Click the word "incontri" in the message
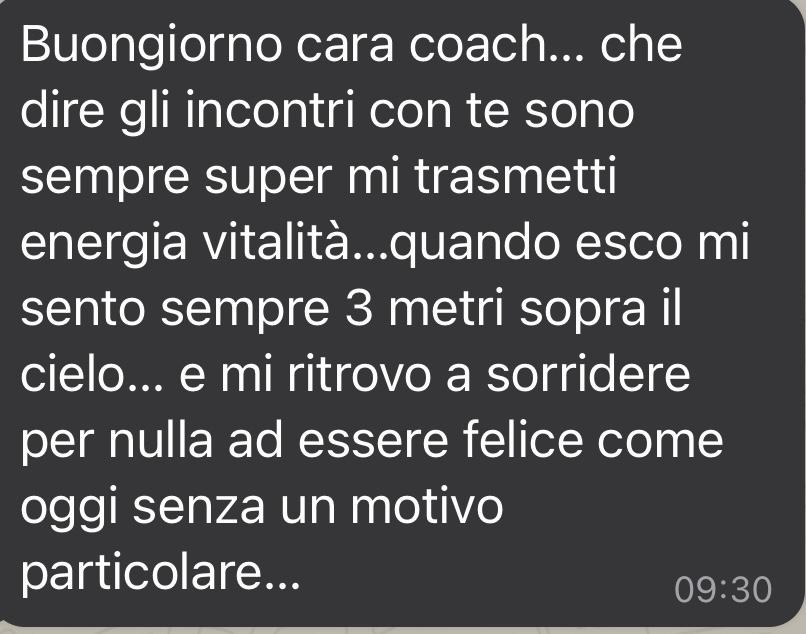The height and width of the screenshot is (634, 806). point(270,110)
